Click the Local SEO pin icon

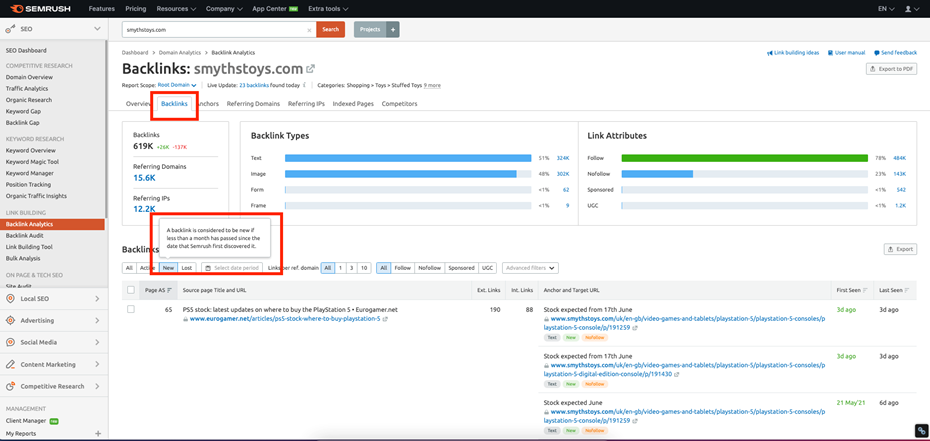coord(11,299)
